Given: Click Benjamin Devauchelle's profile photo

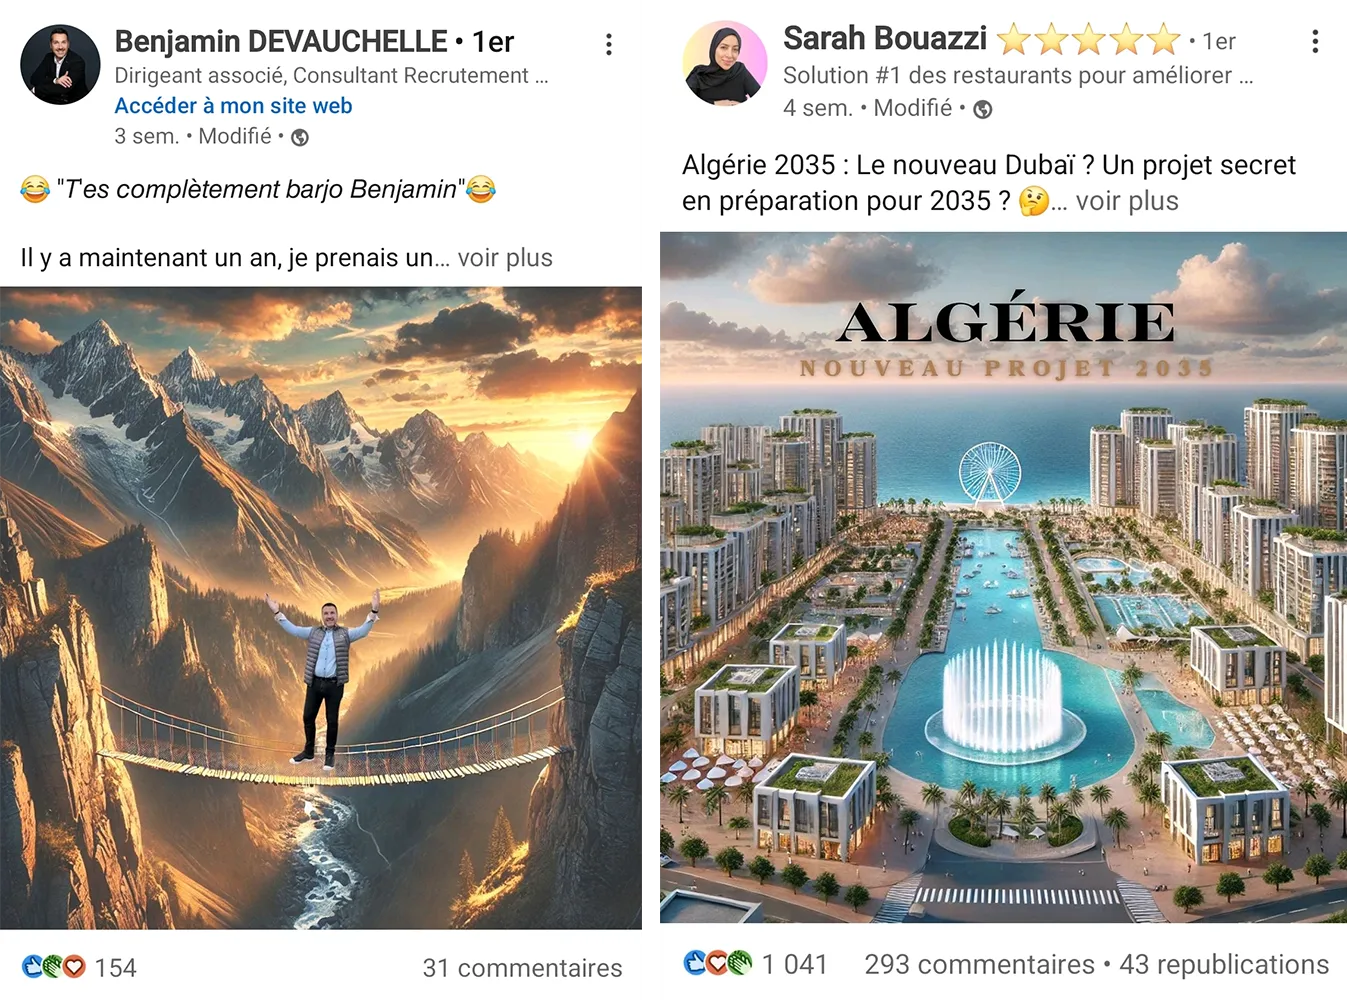Looking at the screenshot, I should (x=60, y=65).
